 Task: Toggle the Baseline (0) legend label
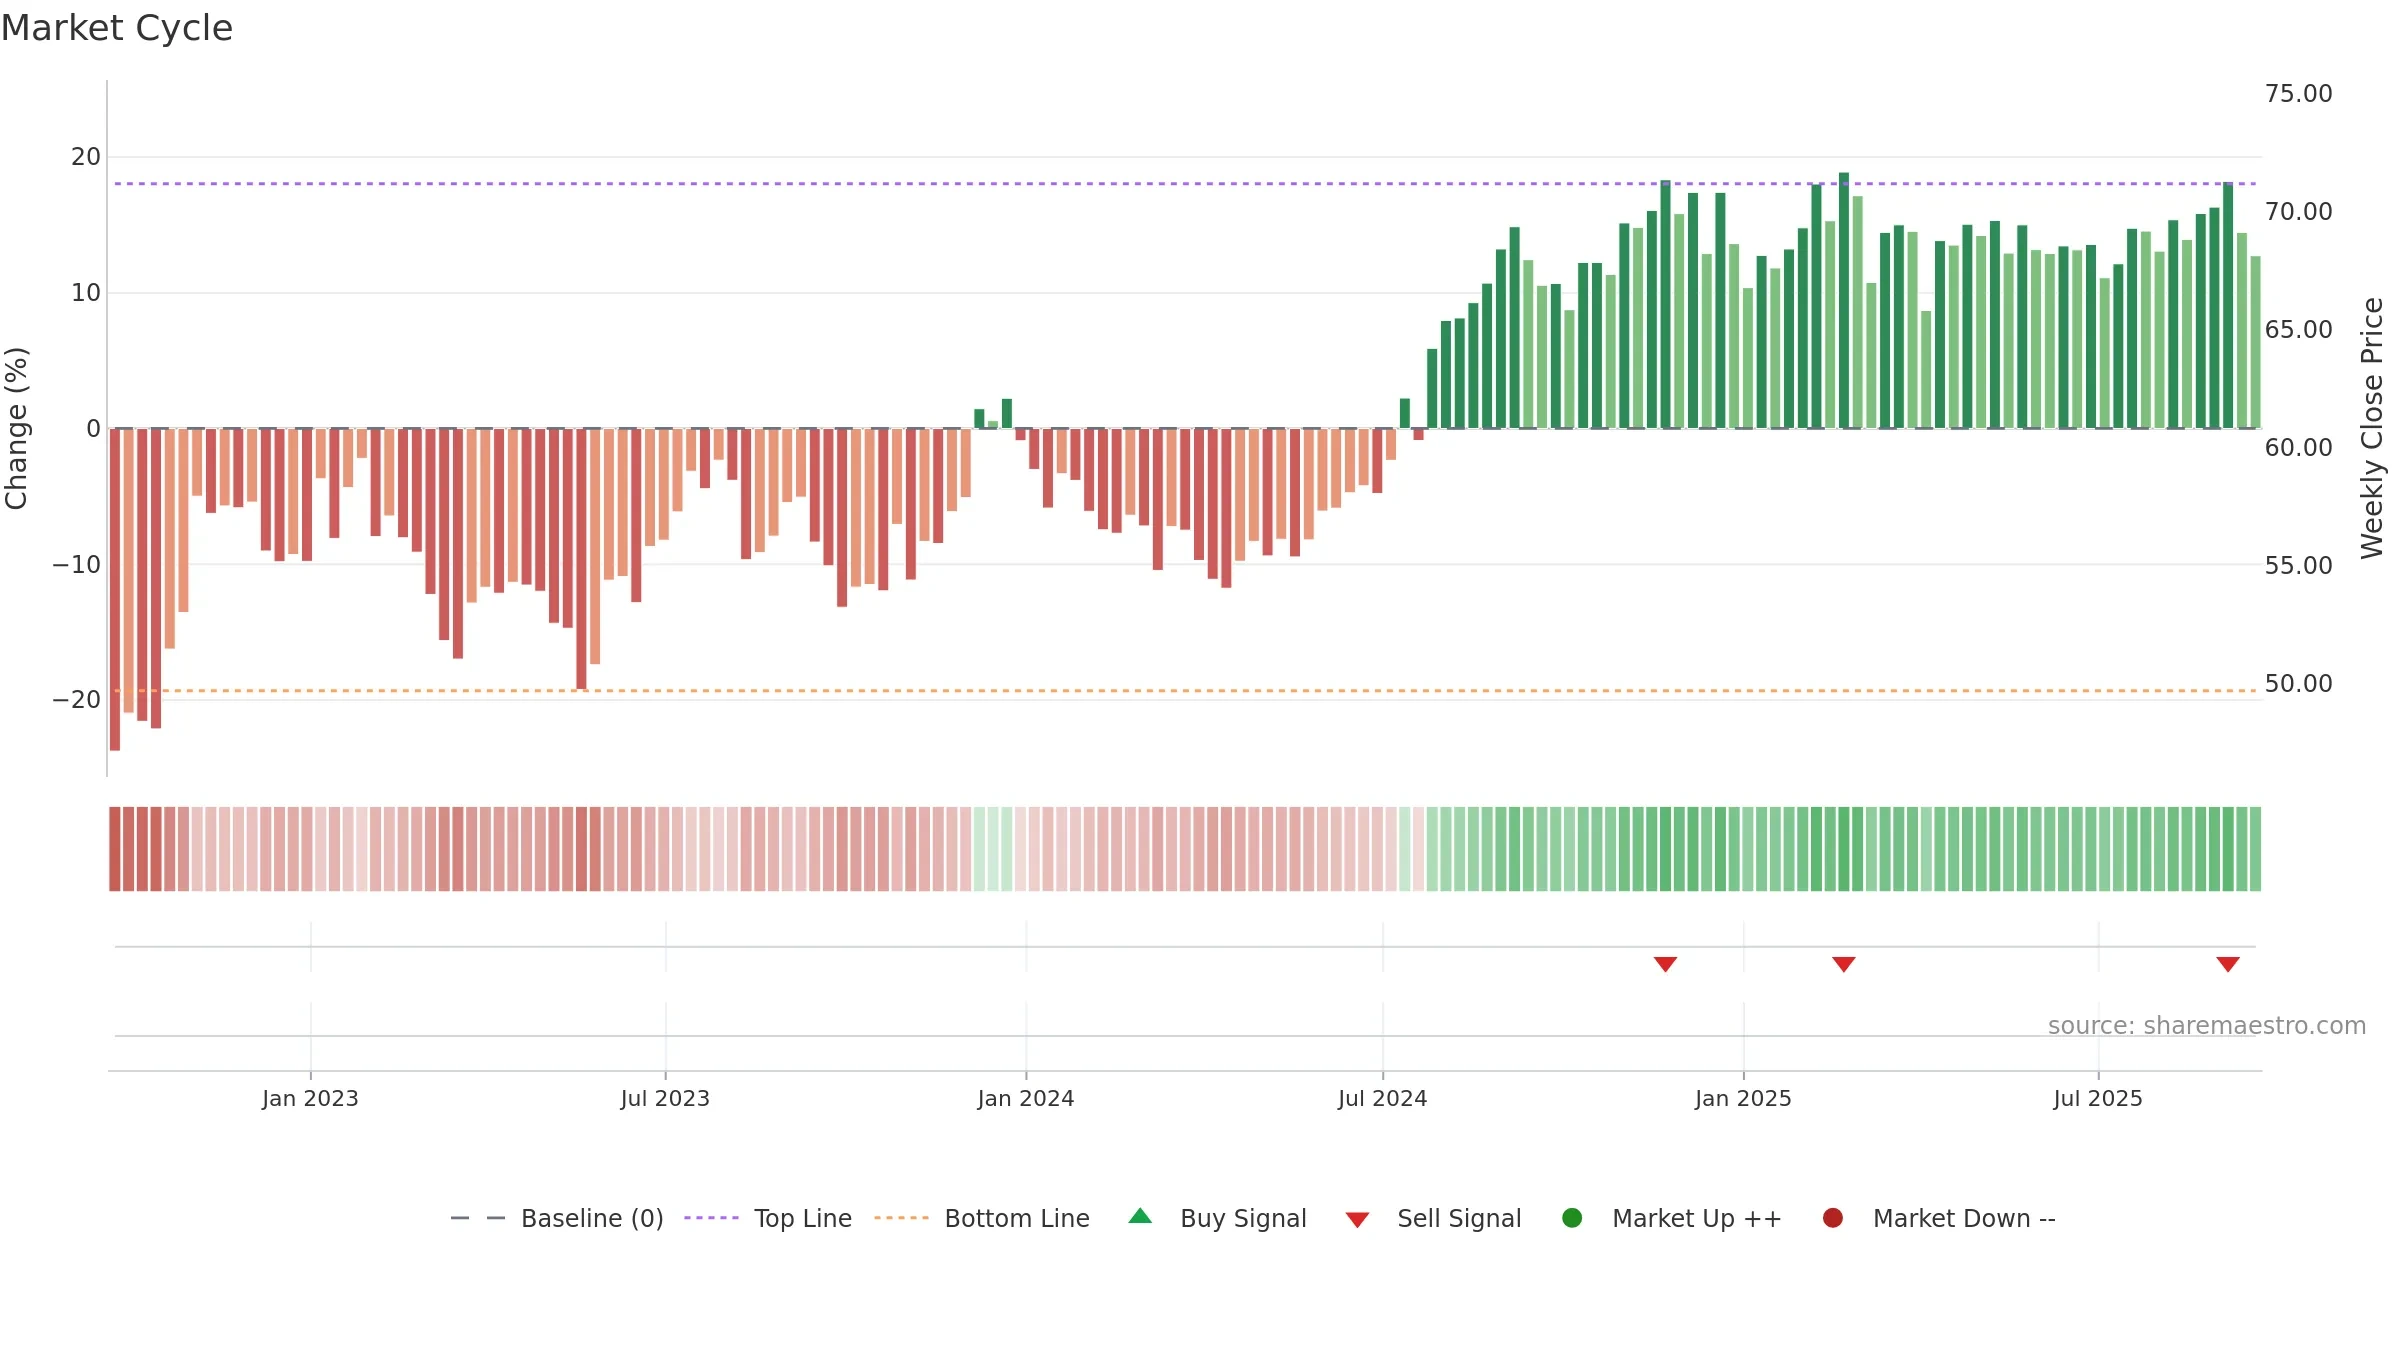(x=592, y=1218)
